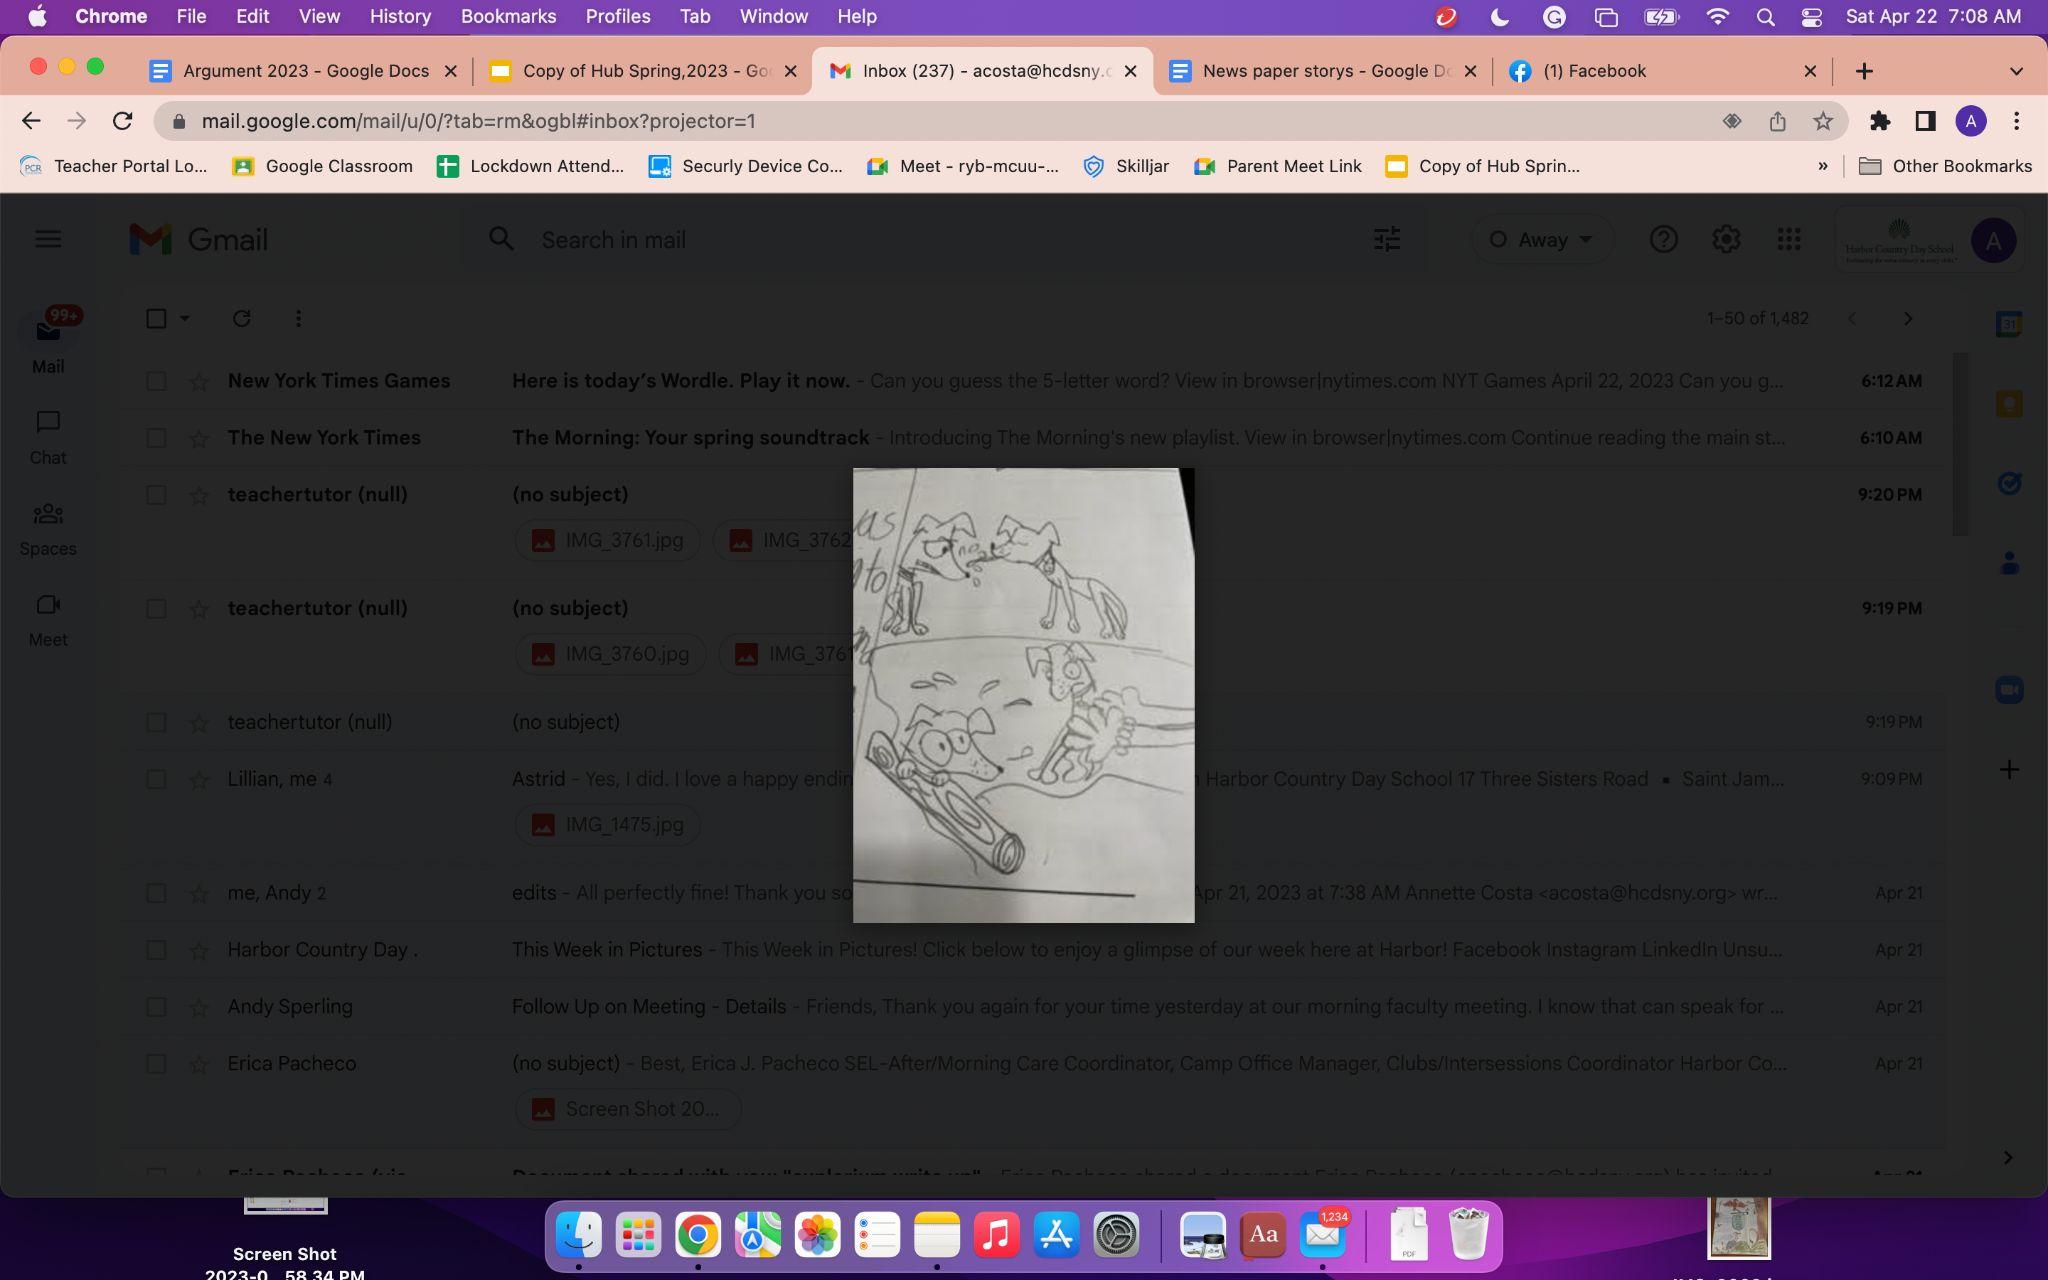Open Gmail support help icon
This screenshot has width=2048, height=1280.
pyautogui.click(x=1663, y=239)
